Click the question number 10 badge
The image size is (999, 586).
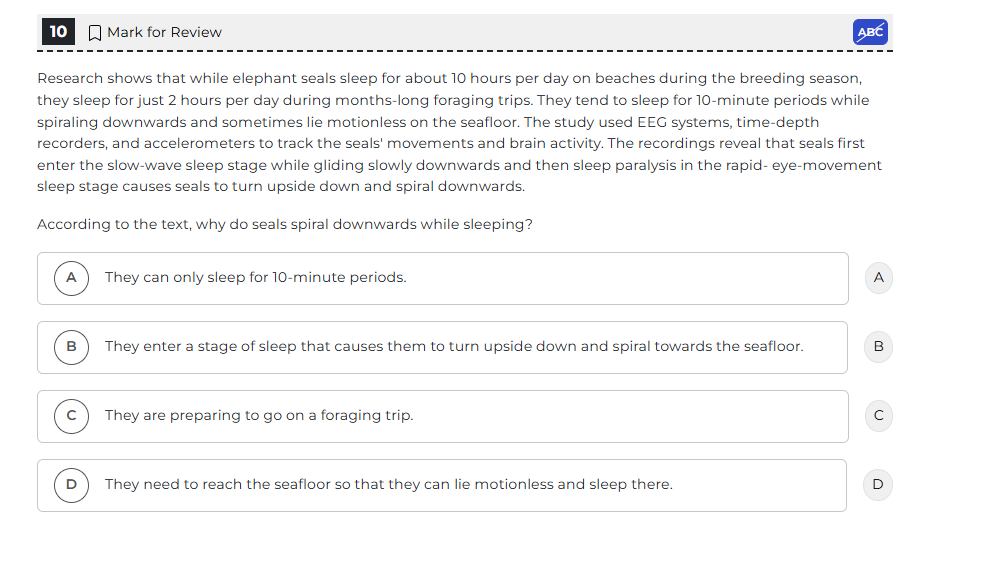point(59,32)
